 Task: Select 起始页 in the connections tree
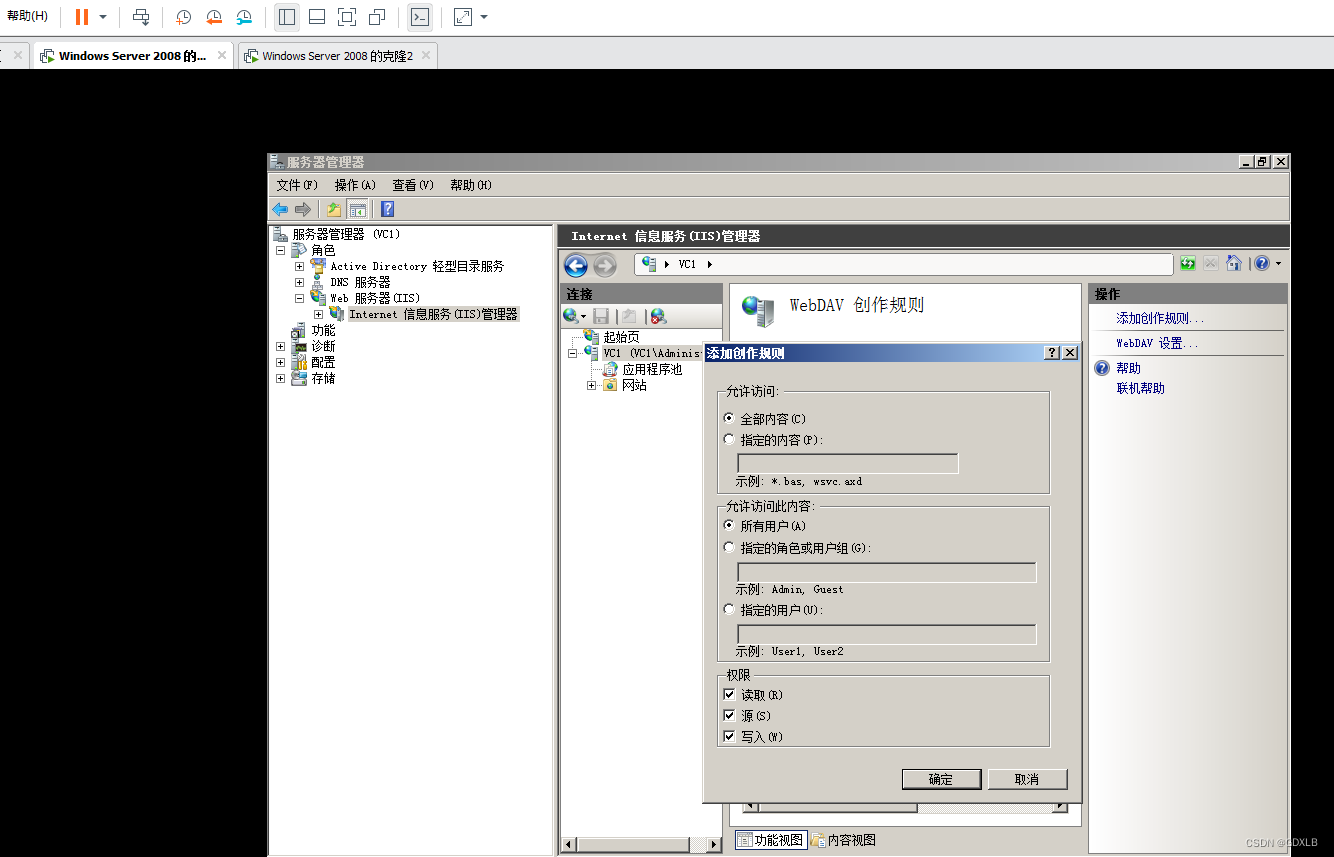pos(621,337)
